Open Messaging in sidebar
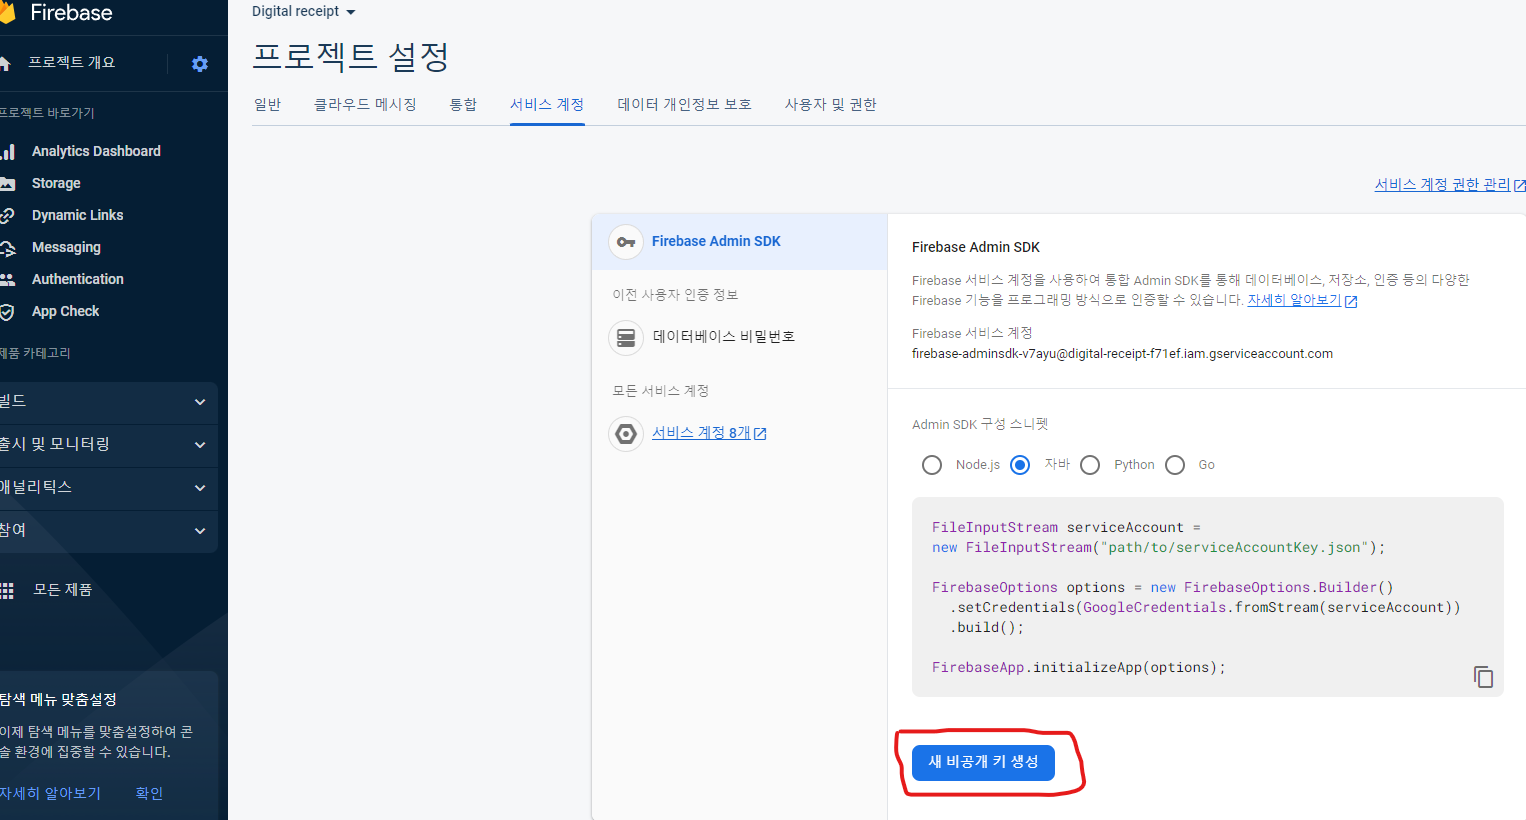The width and height of the screenshot is (1526, 820). tap(66, 247)
